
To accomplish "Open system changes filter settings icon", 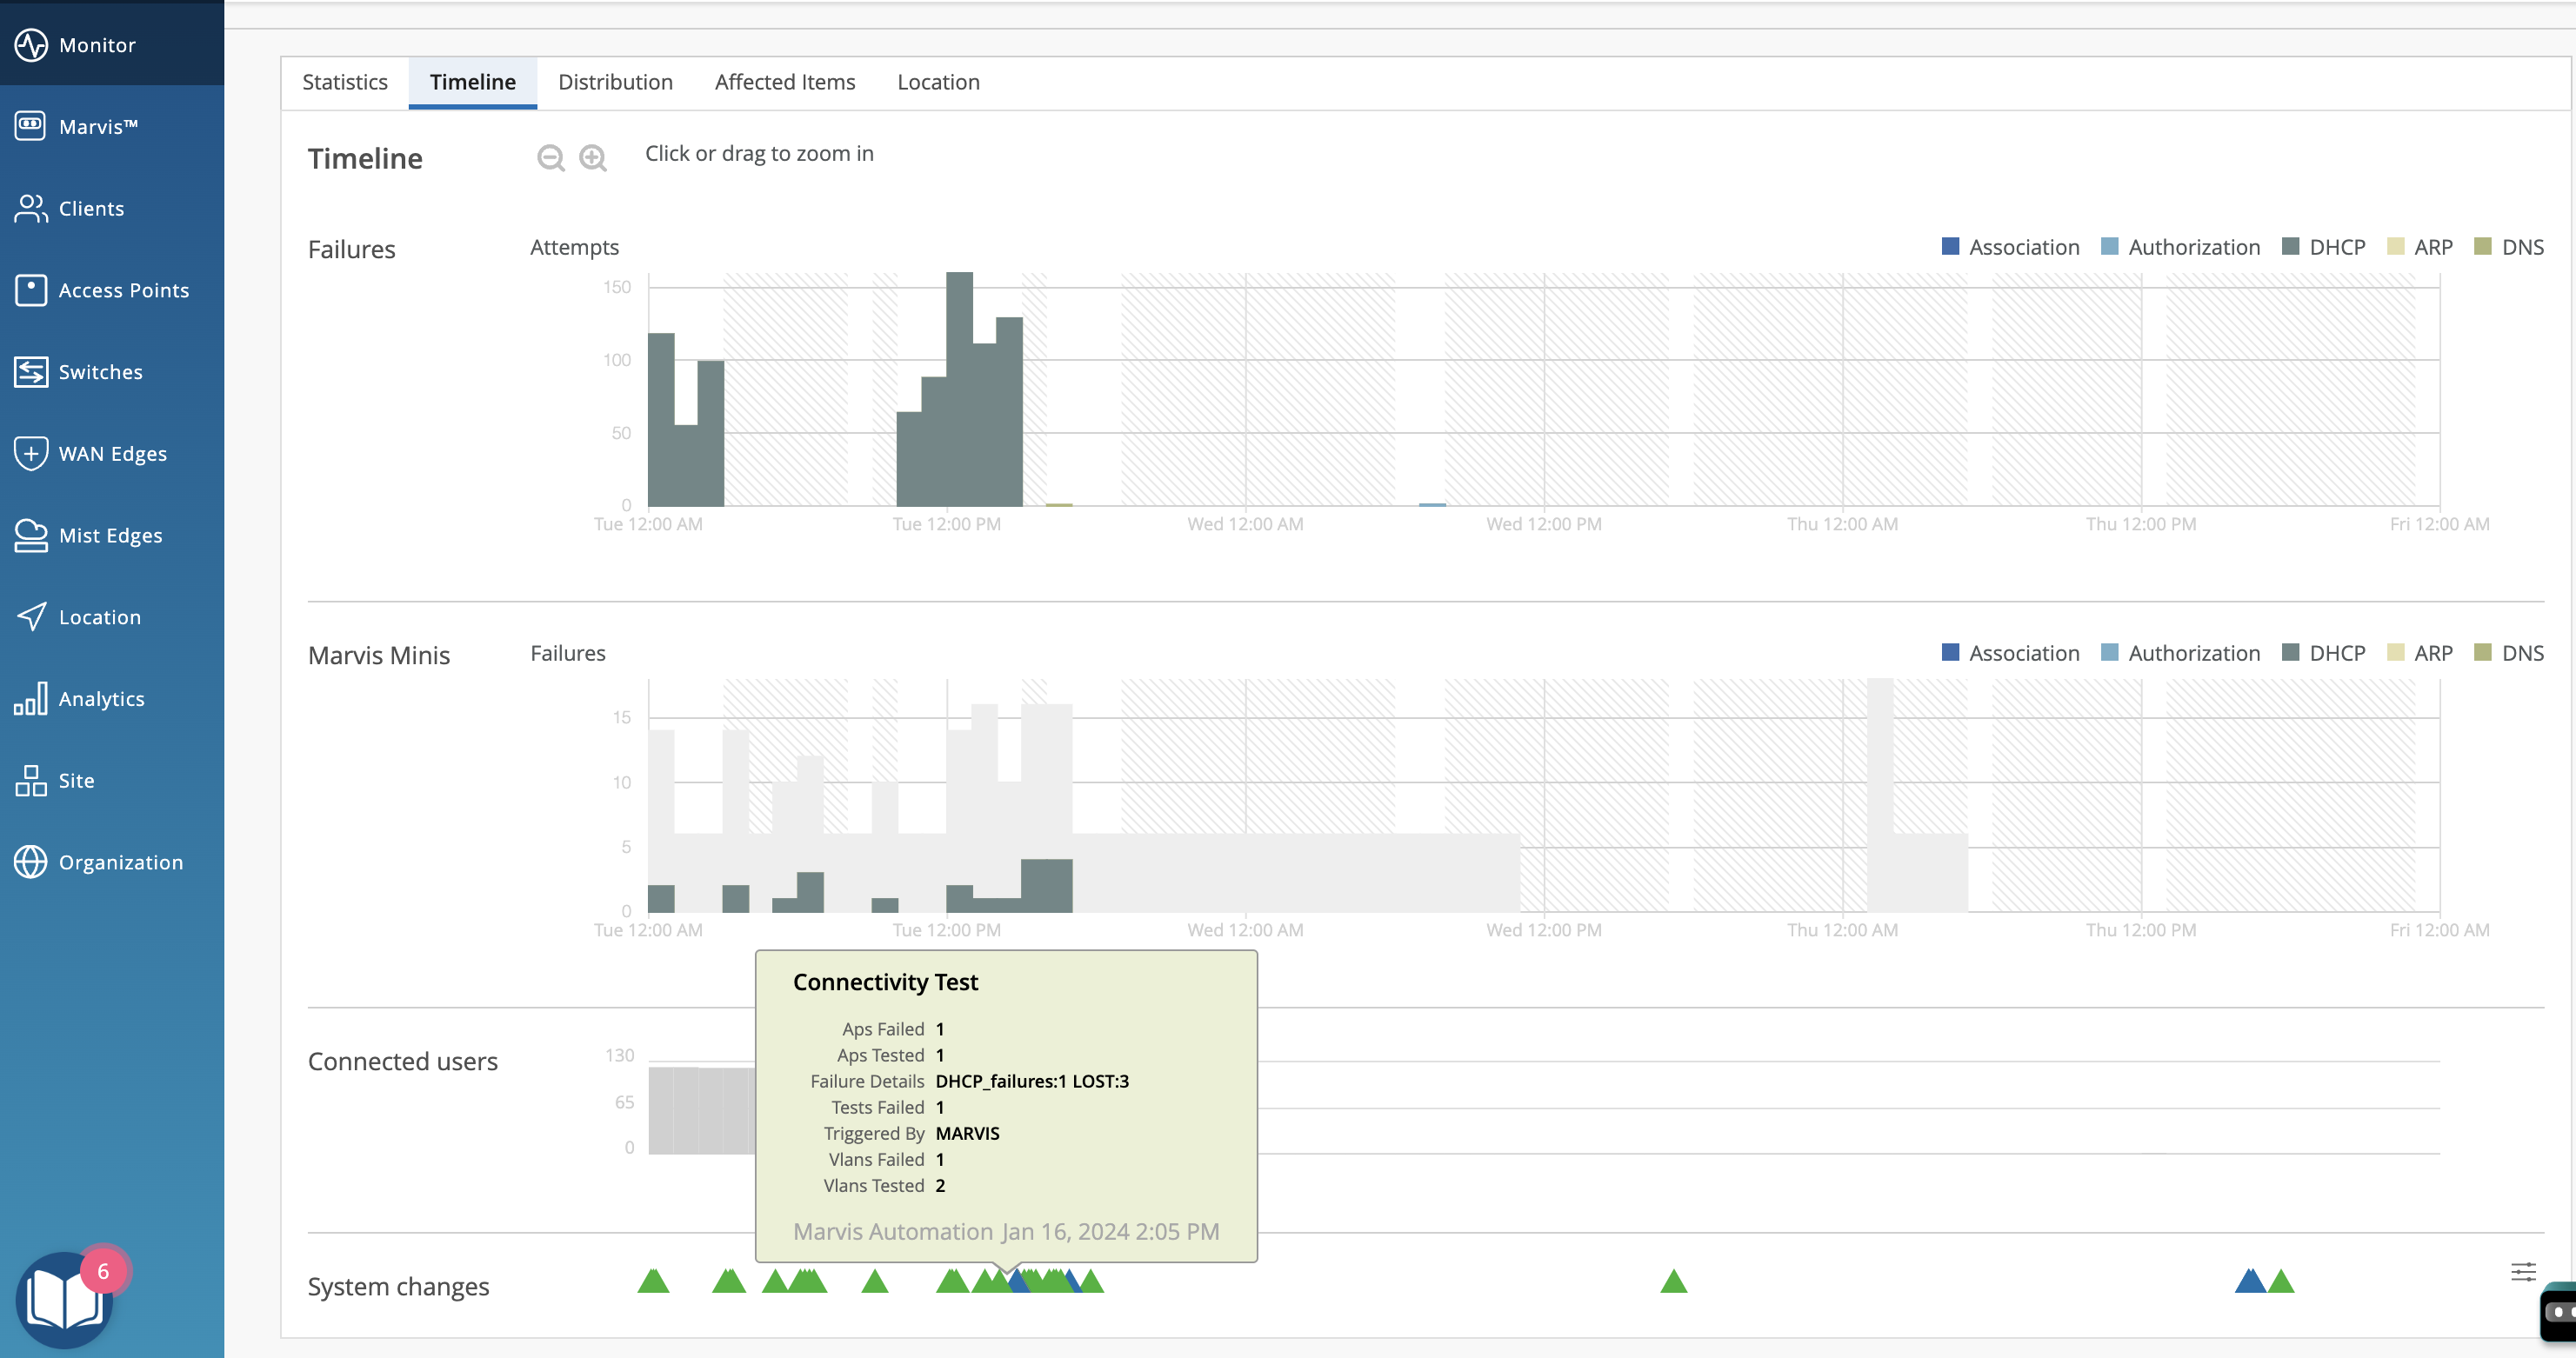I will (x=2523, y=1272).
